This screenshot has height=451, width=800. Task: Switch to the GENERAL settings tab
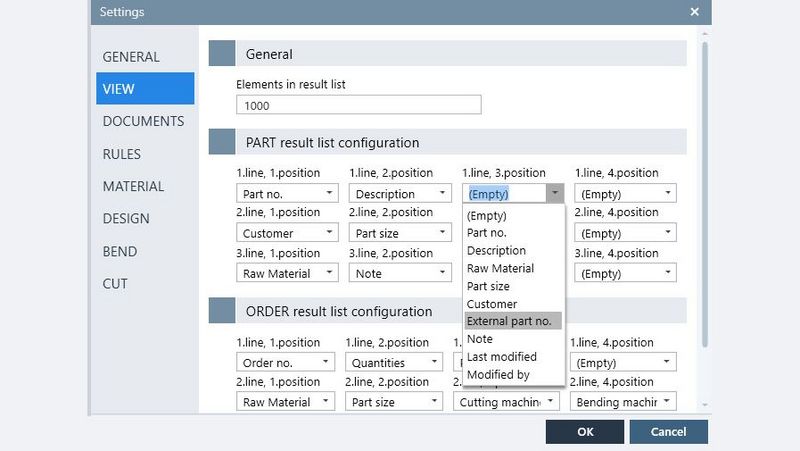pos(131,57)
